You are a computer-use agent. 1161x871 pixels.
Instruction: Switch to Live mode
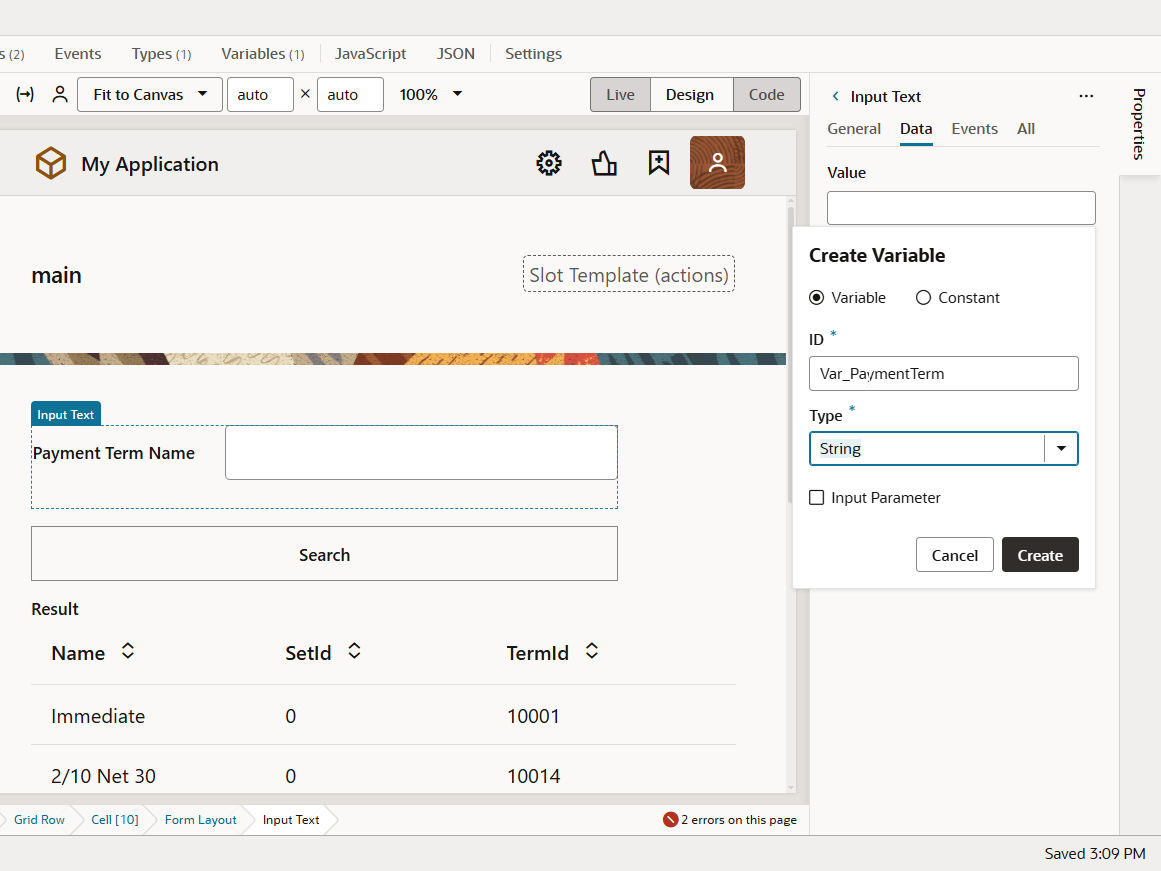[x=620, y=95]
